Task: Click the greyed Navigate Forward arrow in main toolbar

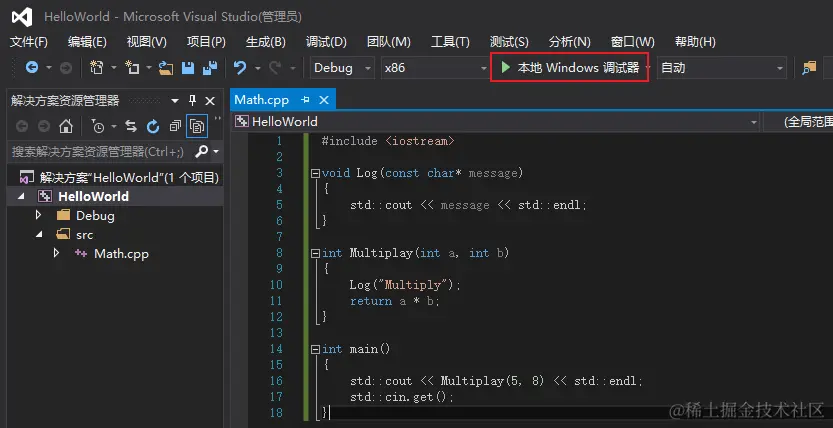Action: pyautogui.click(x=66, y=67)
